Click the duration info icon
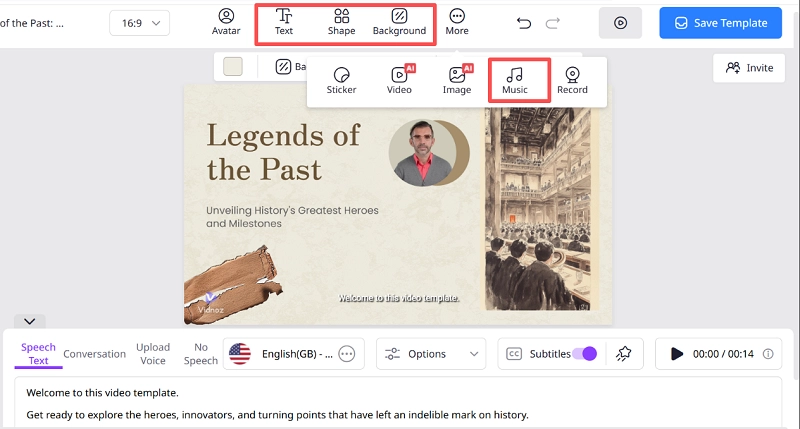Viewport: 800px width, 429px height. click(768, 354)
